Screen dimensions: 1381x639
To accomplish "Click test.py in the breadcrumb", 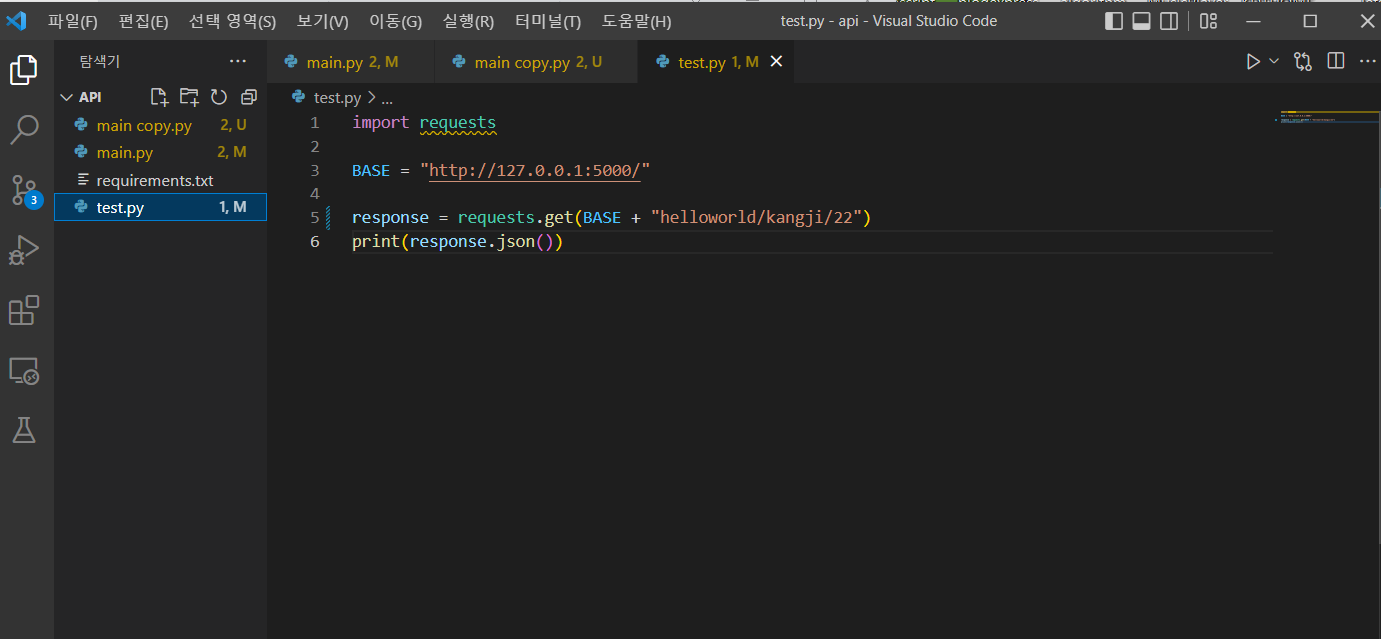I will 337,97.
